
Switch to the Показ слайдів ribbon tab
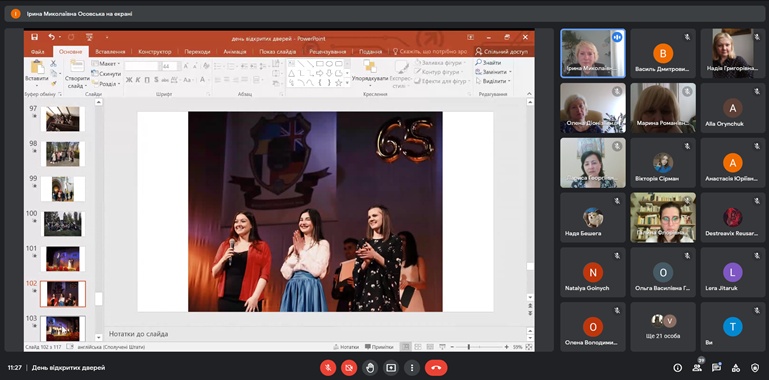coord(278,51)
